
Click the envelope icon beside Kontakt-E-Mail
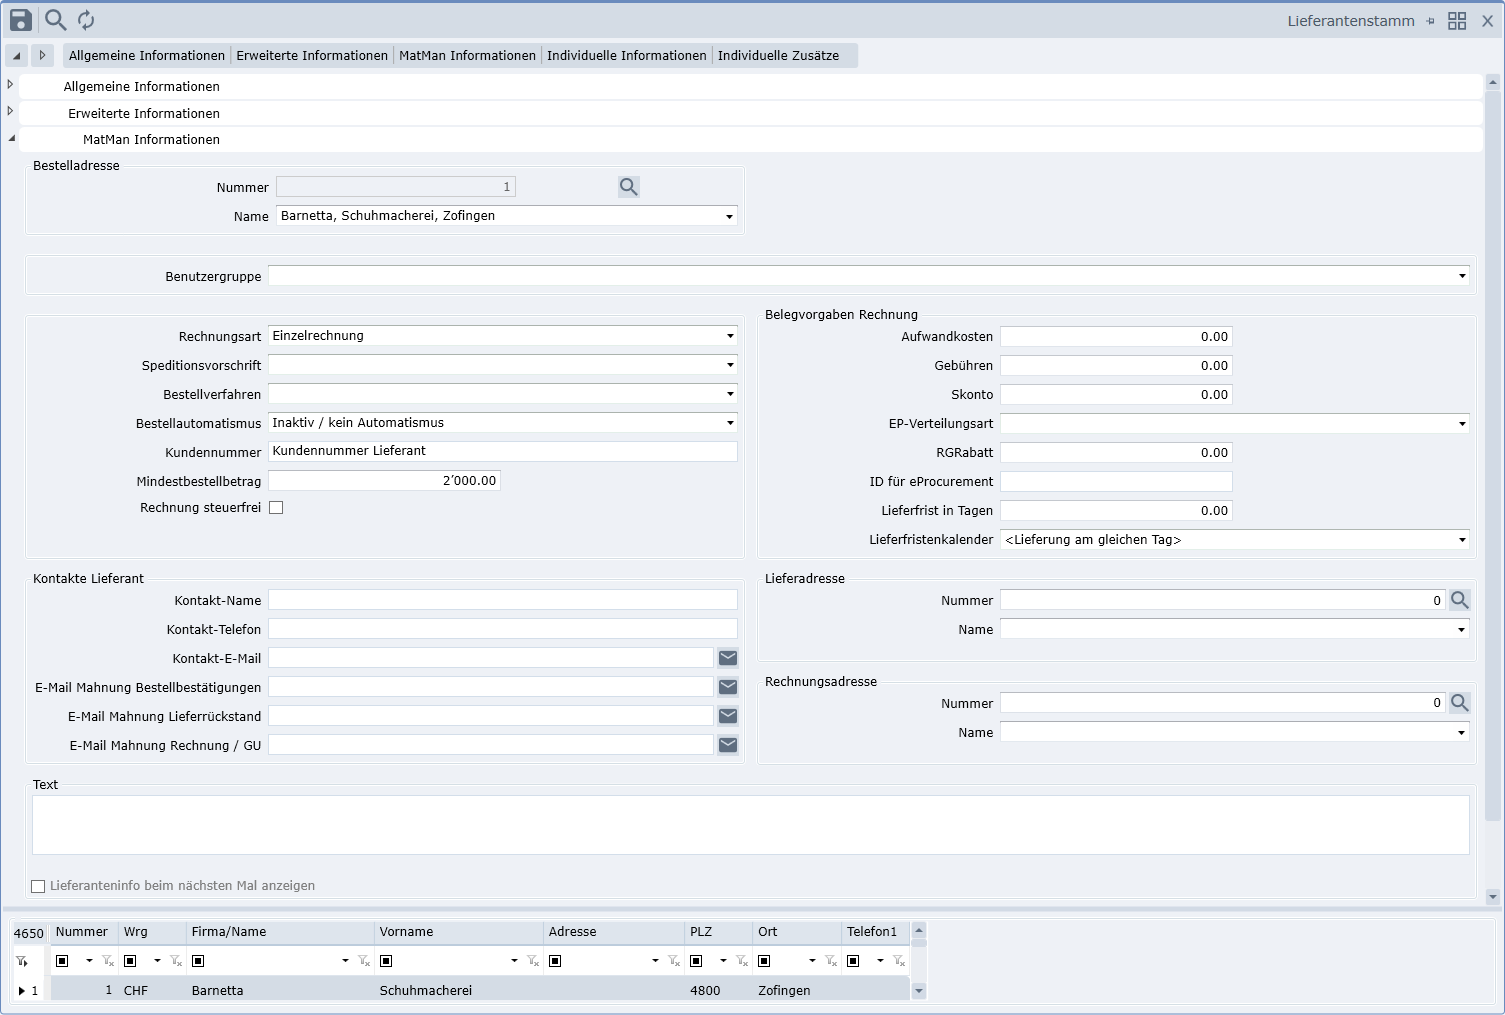click(x=728, y=658)
